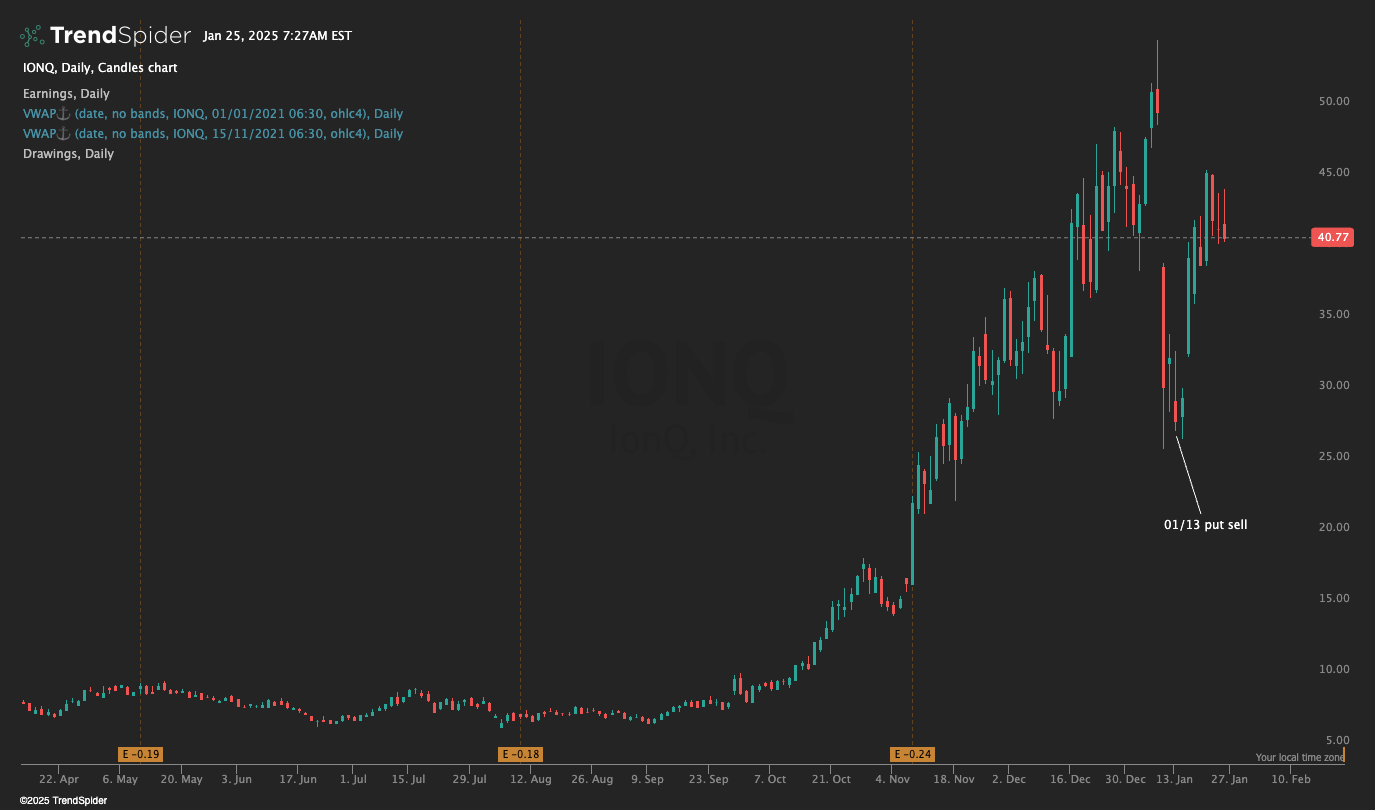Click the 10.00 price axis label
The height and width of the screenshot is (810, 1375).
(x=1334, y=669)
